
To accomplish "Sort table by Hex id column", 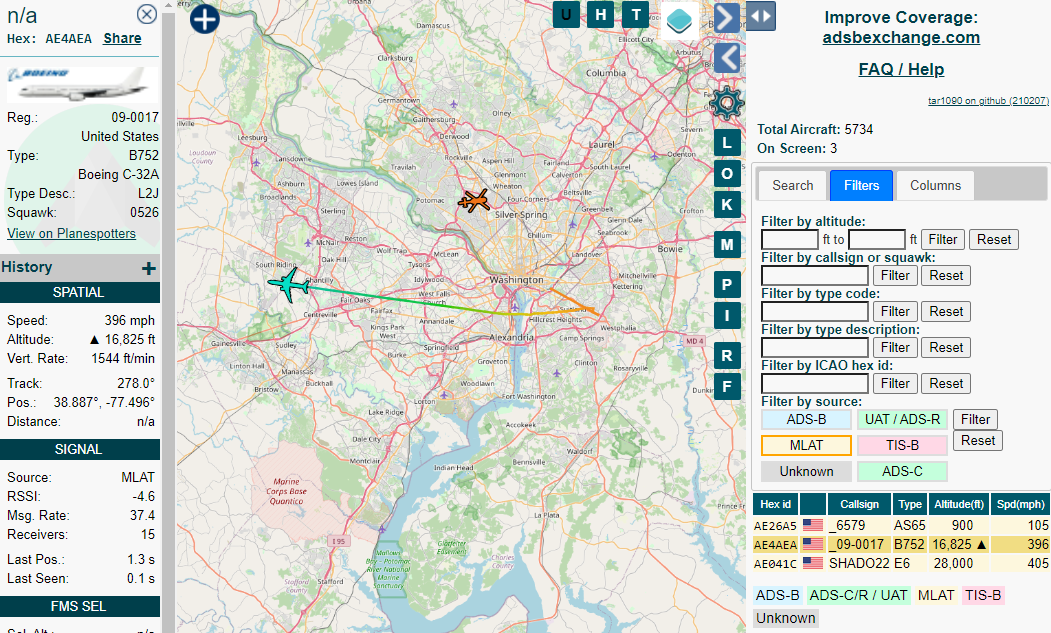I will tap(776, 504).
